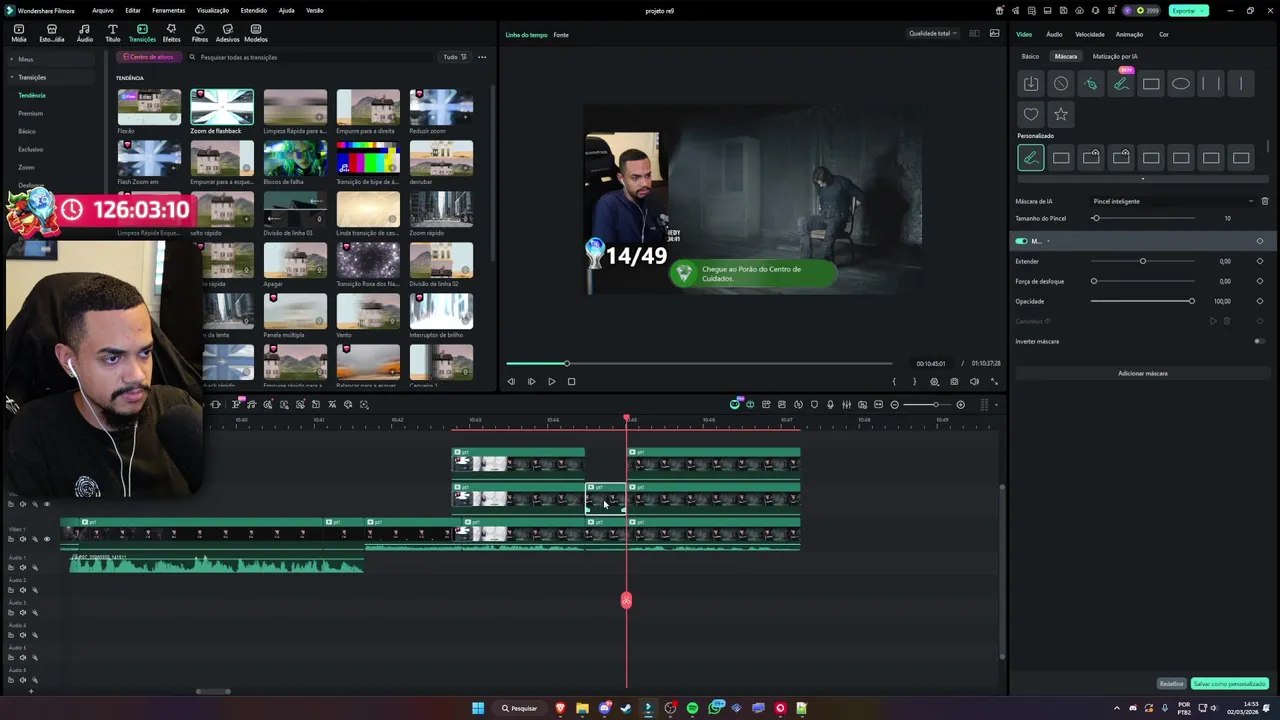The image size is (1280, 720).
Task: Click Salvar como personalizado button
Action: click(1229, 684)
